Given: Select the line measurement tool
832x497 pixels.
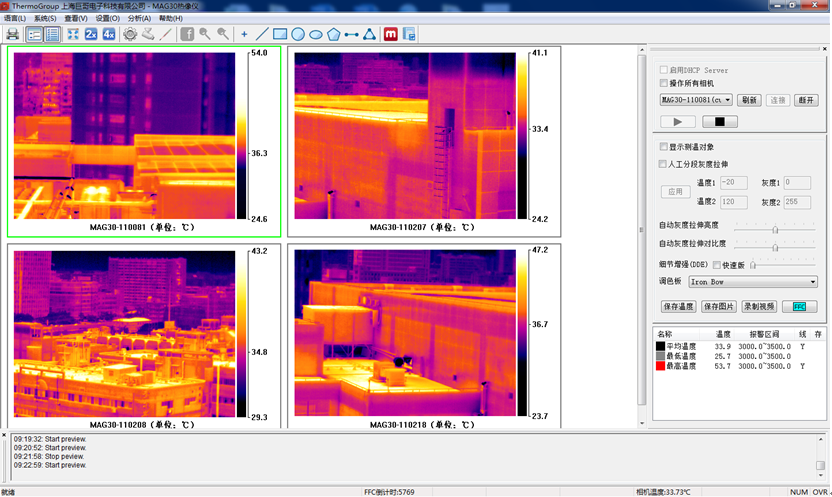Looking at the screenshot, I should 262,34.
